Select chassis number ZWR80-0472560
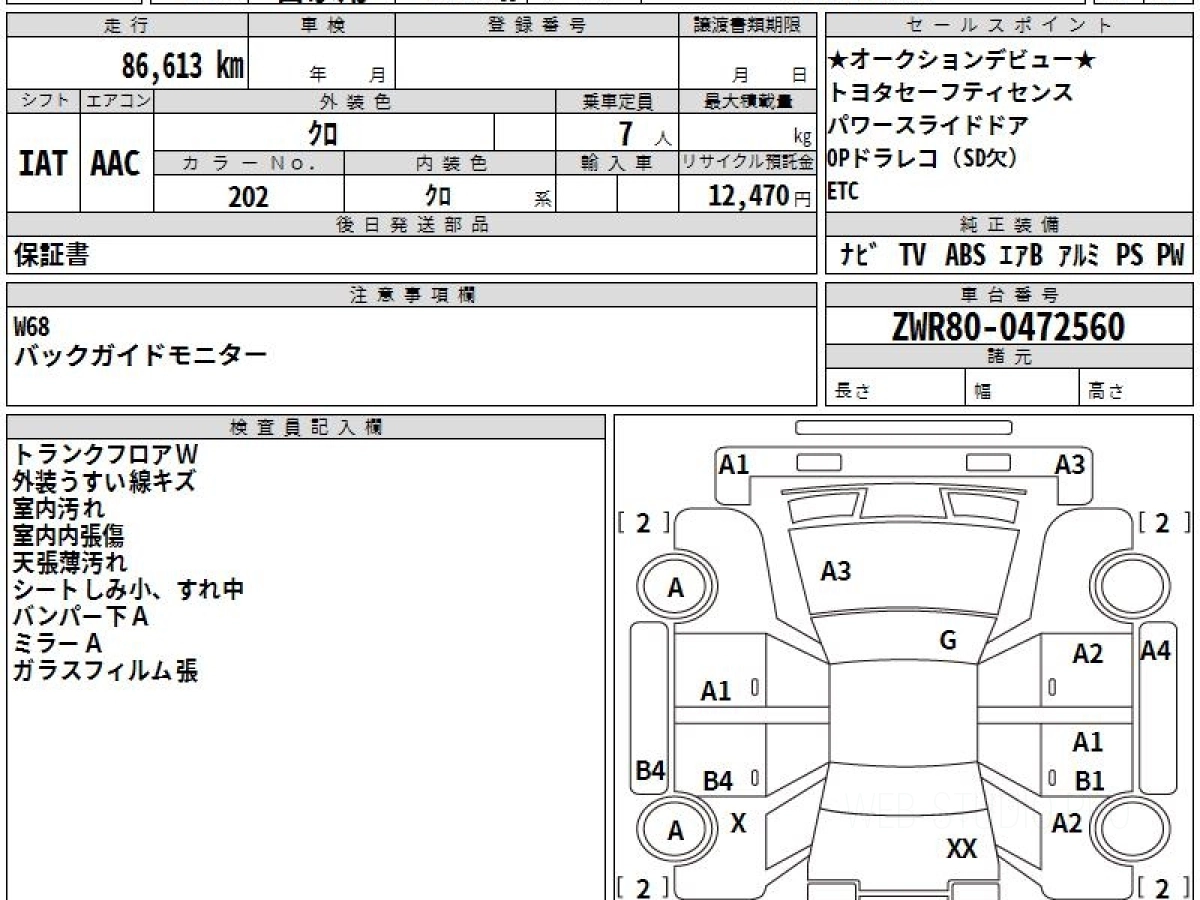 click(x=1008, y=326)
